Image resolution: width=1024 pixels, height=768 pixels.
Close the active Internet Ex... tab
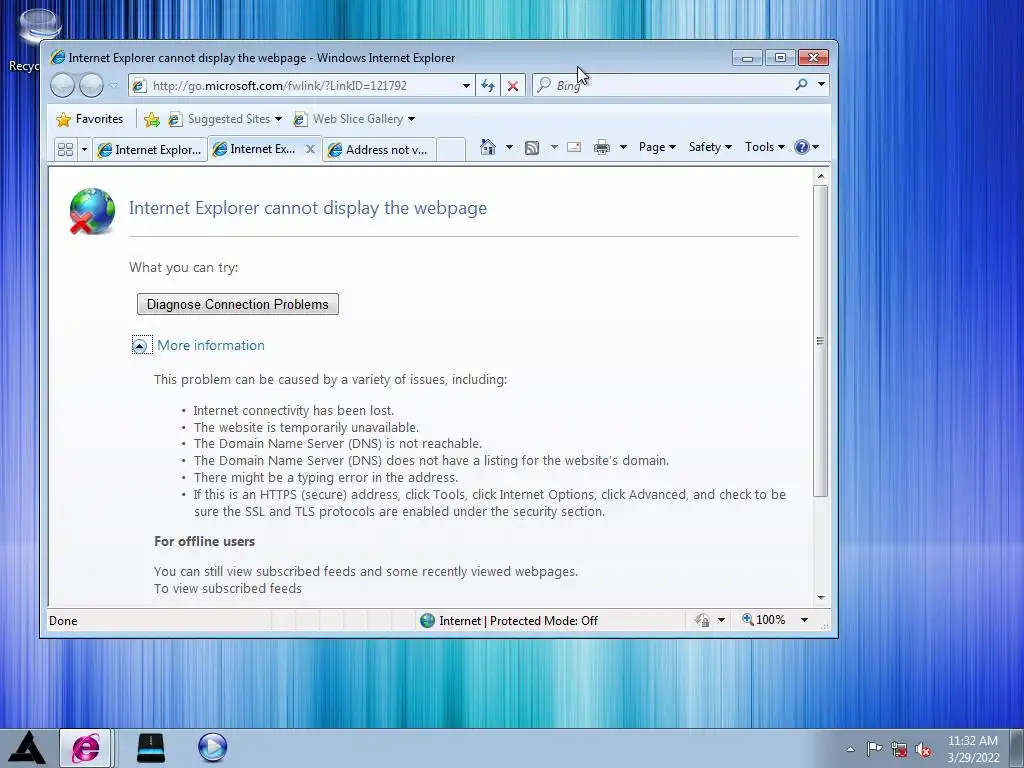pyautogui.click(x=310, y=149)
